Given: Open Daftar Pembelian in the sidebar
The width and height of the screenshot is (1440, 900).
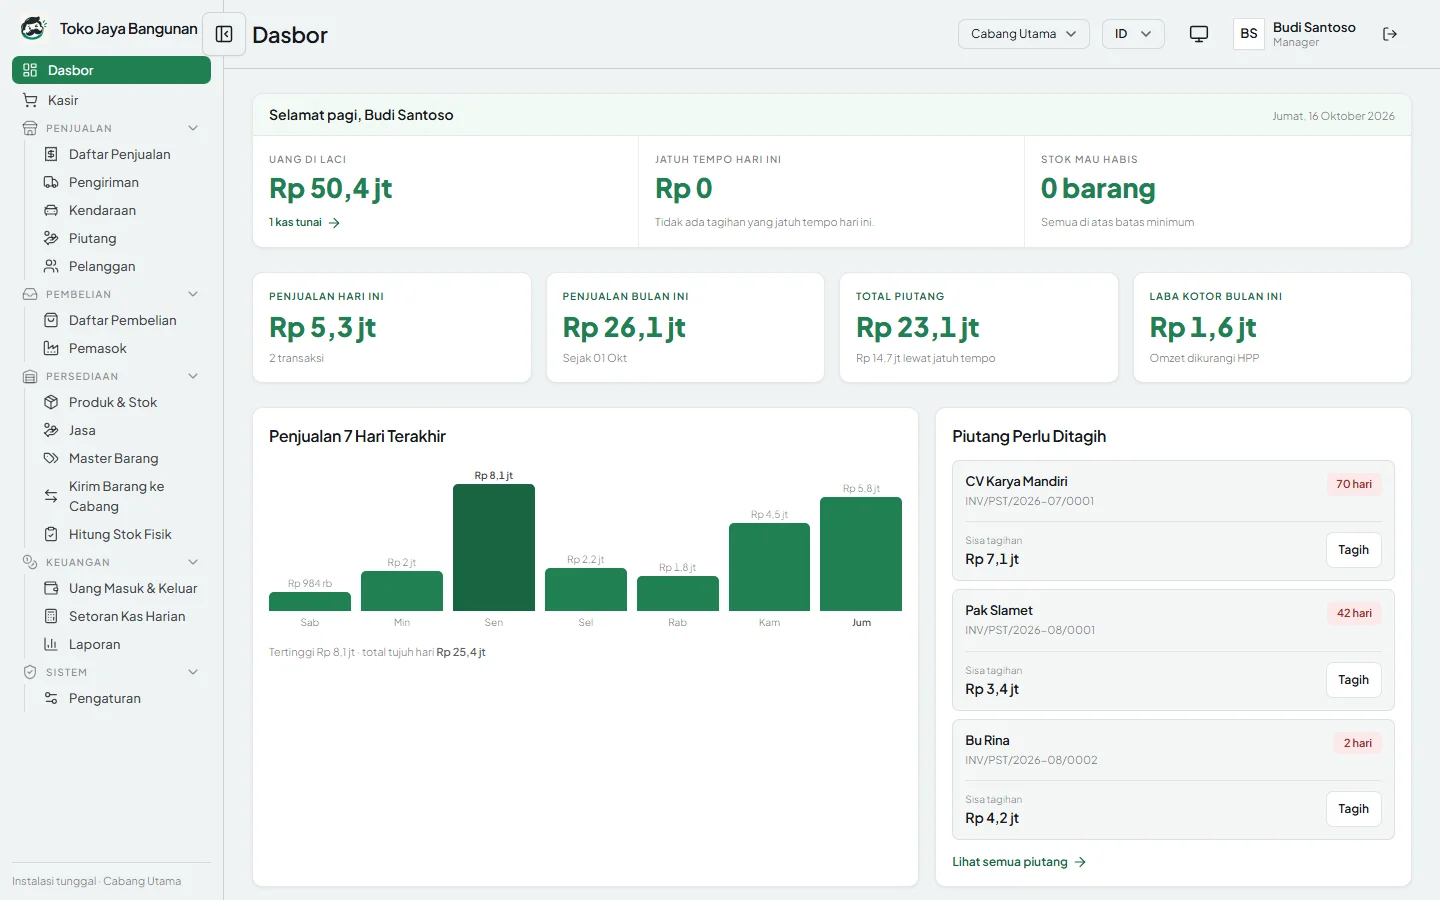Looking at the screenshot, I should click(x=123, y=320).
